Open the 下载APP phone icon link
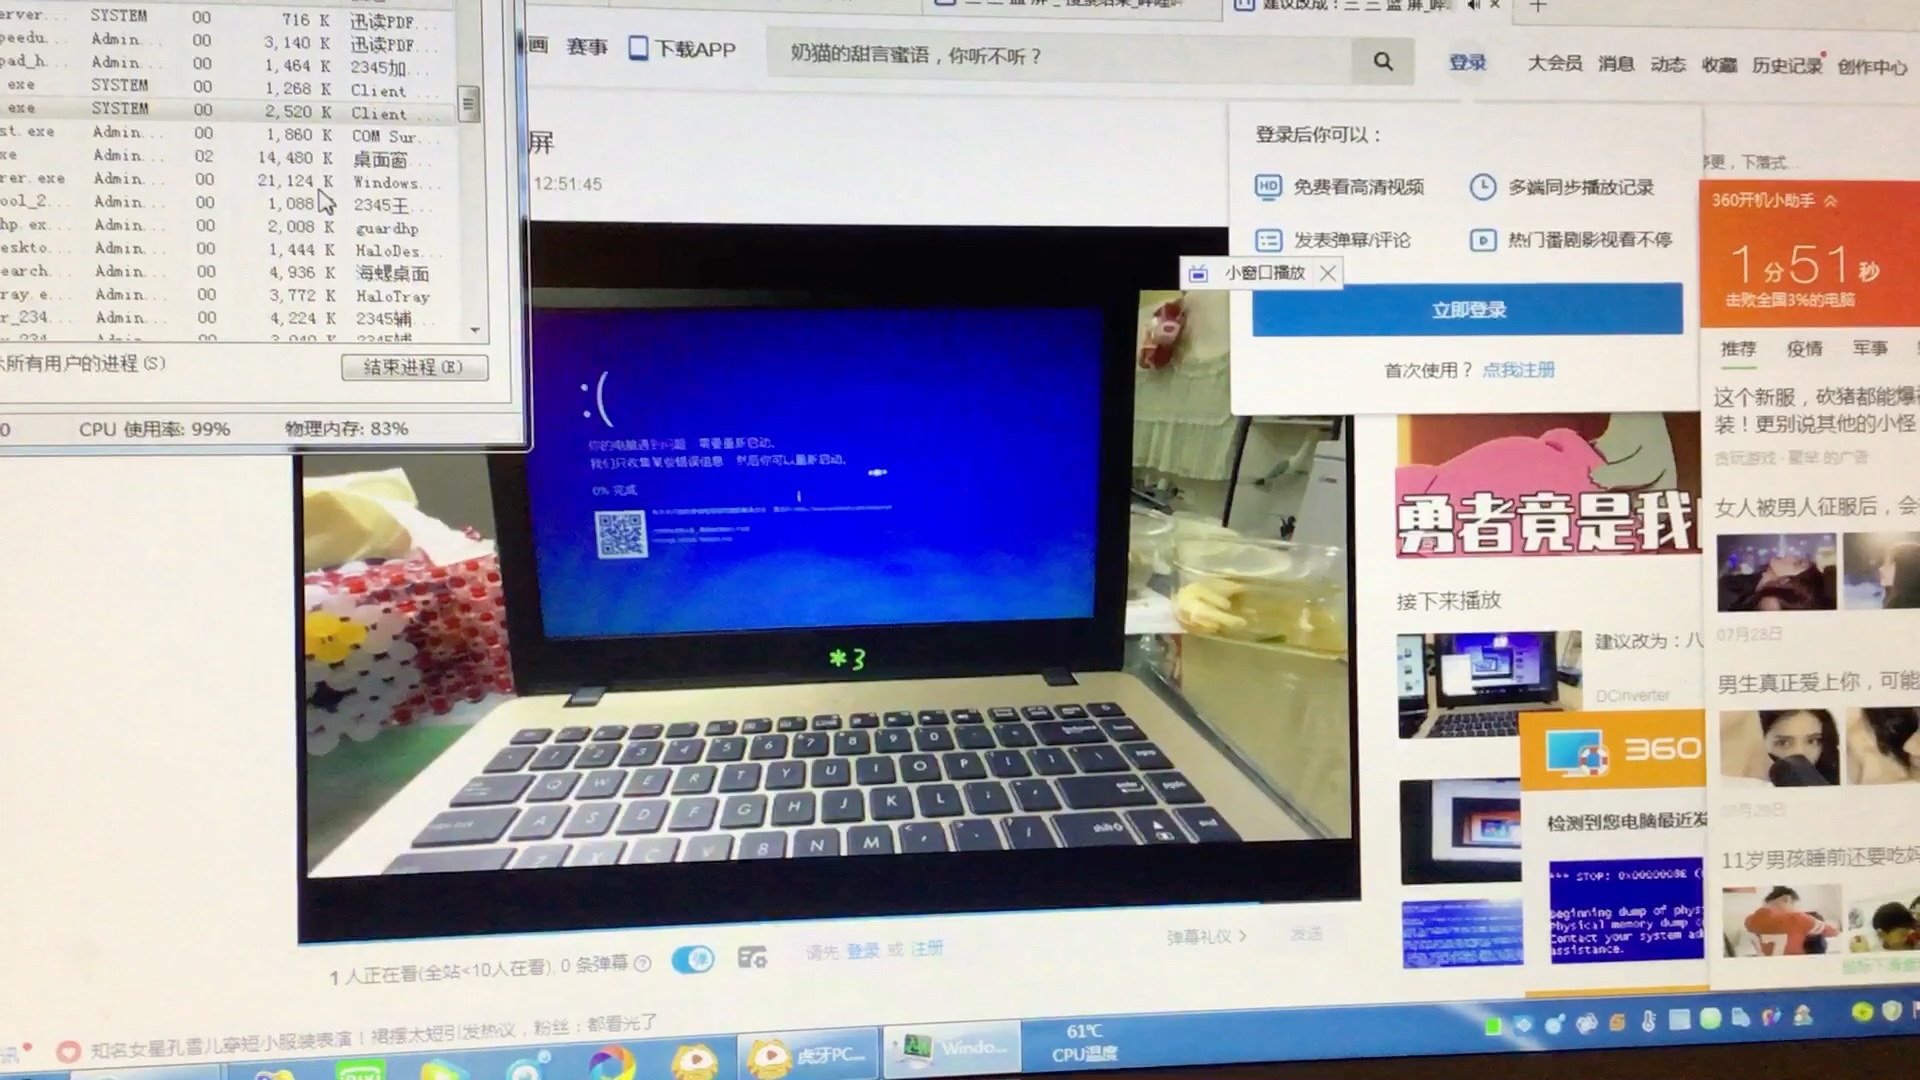The height and width of the screenshot is (1080, 1920). tap(637, 48)
